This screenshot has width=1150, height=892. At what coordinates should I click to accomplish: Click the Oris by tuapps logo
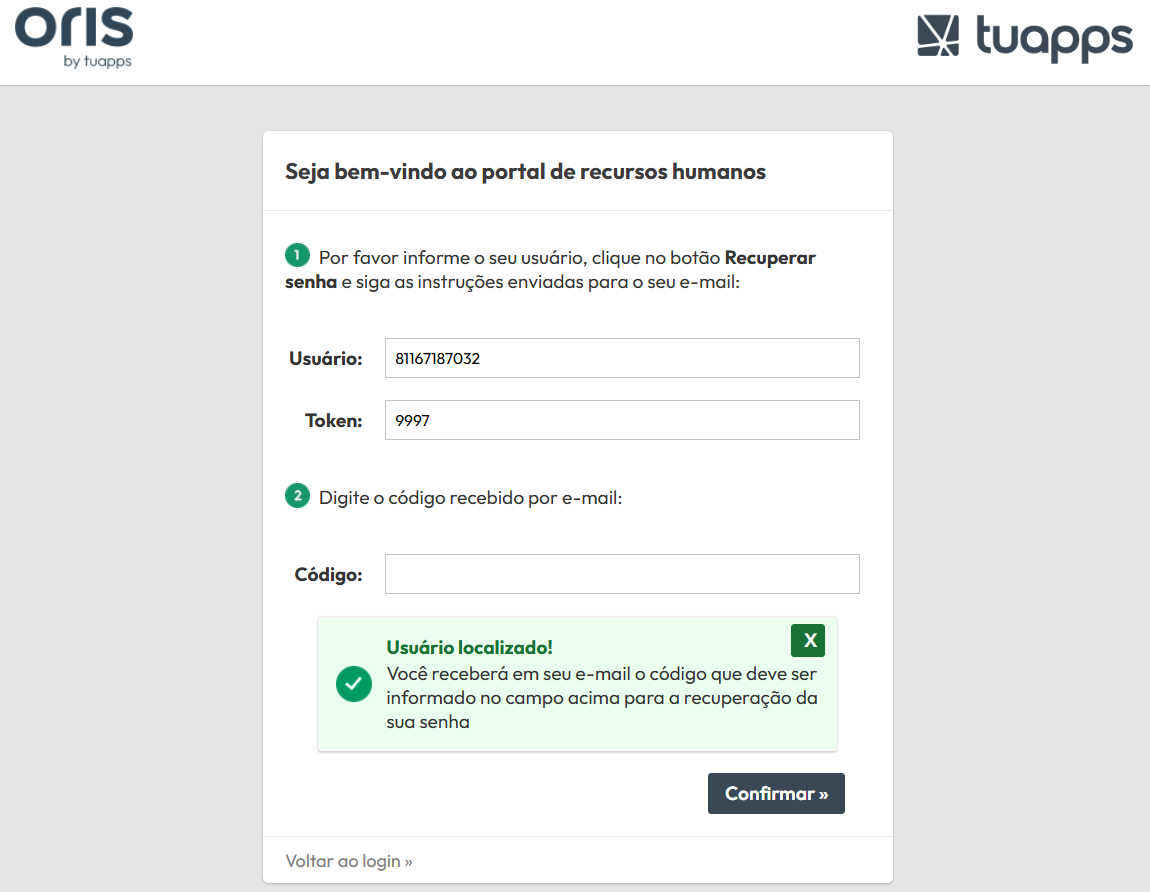coord(74,38)
